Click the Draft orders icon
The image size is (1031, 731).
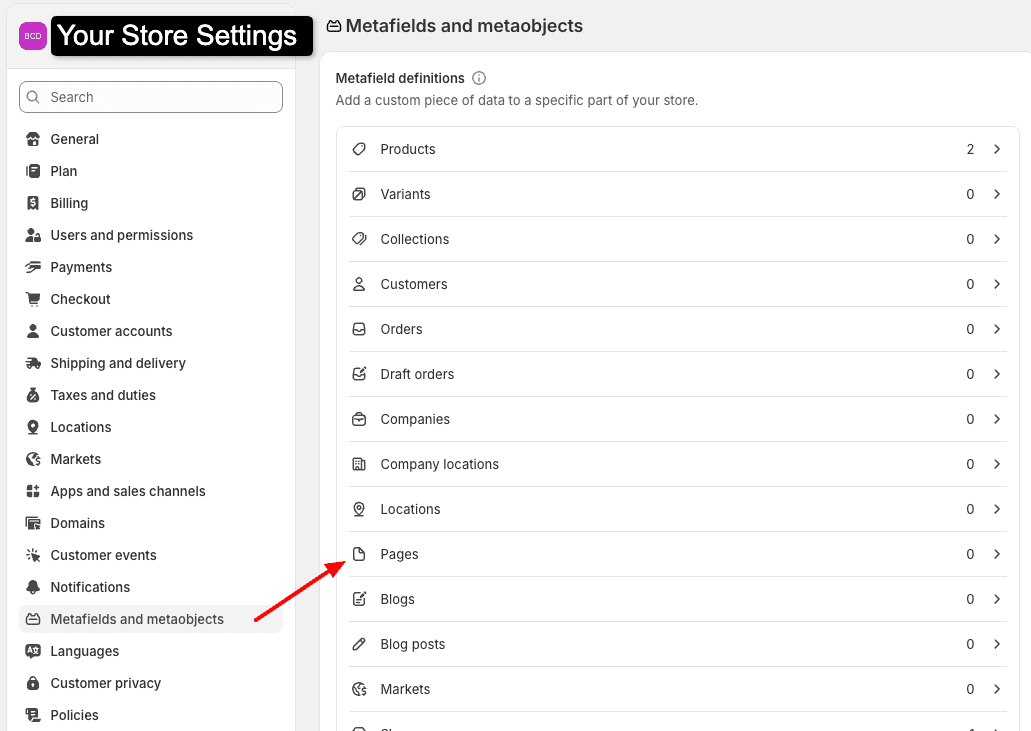pos(359,374)
